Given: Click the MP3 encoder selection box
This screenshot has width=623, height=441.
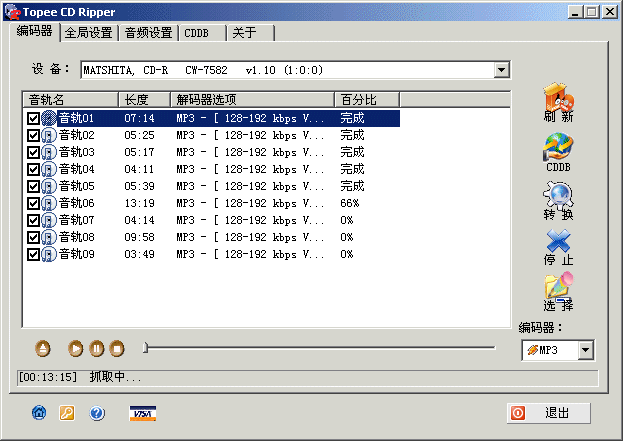Looking at the screenshot, I should (558, 350).
